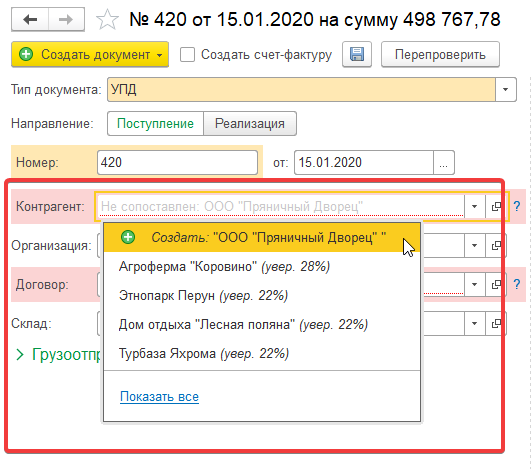531x473 pixels.
Task: Click the forward arrow navigation button
Action: pos(66,19)
